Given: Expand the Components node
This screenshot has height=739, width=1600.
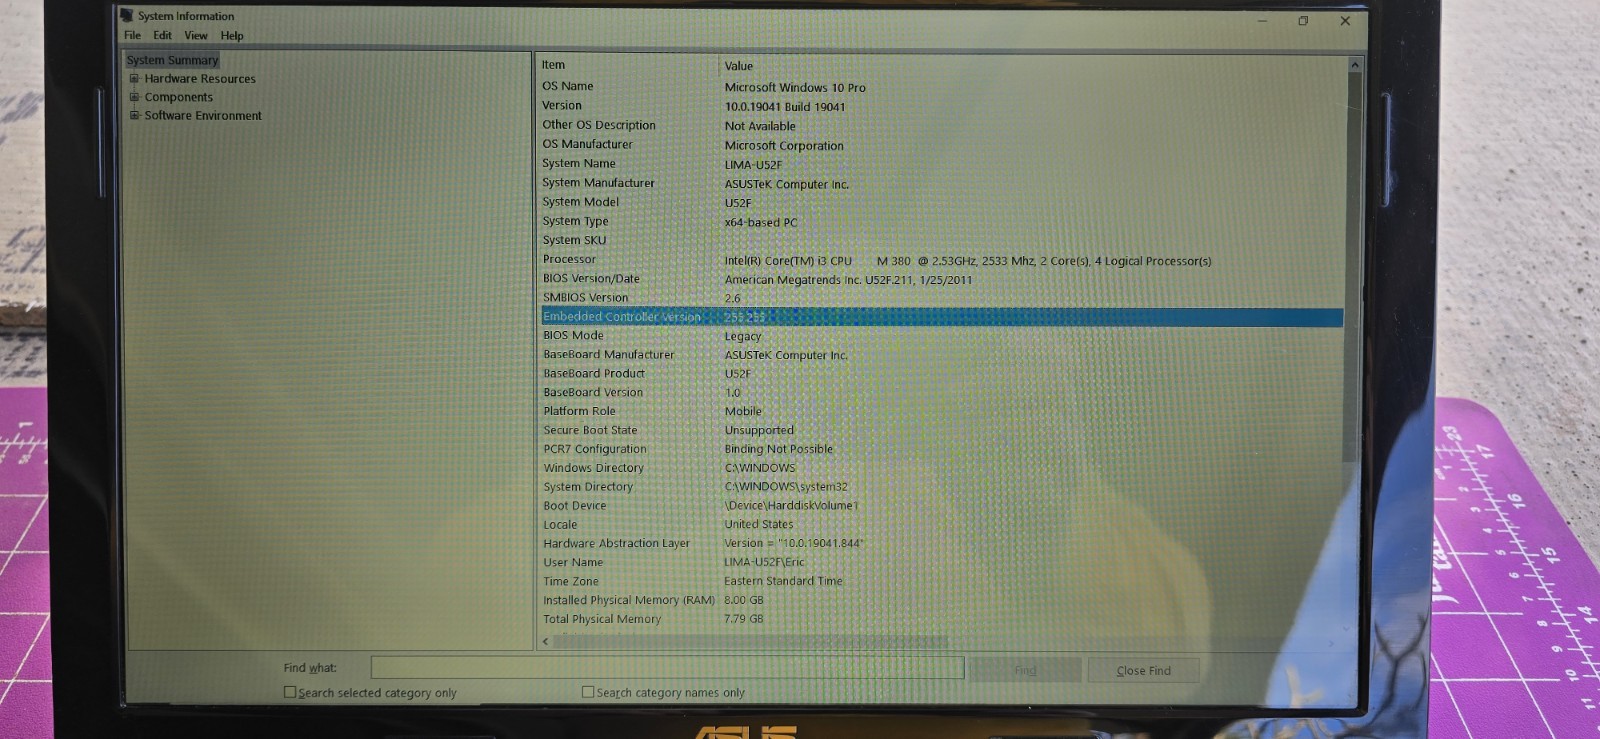Looking at the screenshot, I should click(134, 97).
